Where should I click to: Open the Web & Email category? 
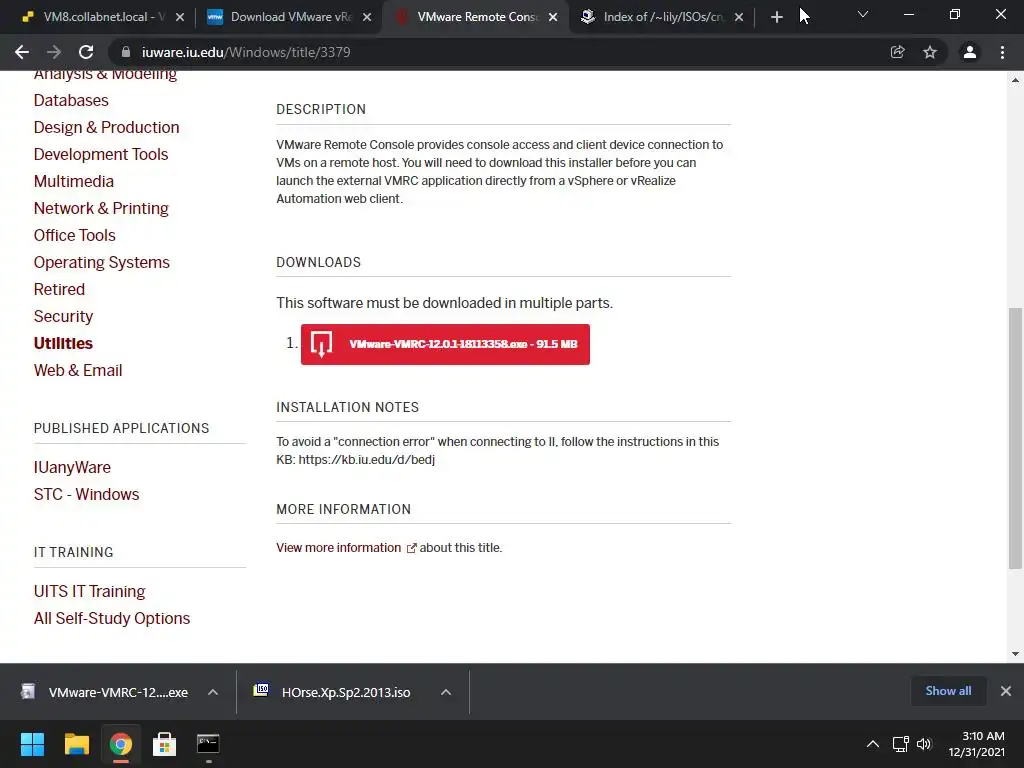(x=78, y=370)
